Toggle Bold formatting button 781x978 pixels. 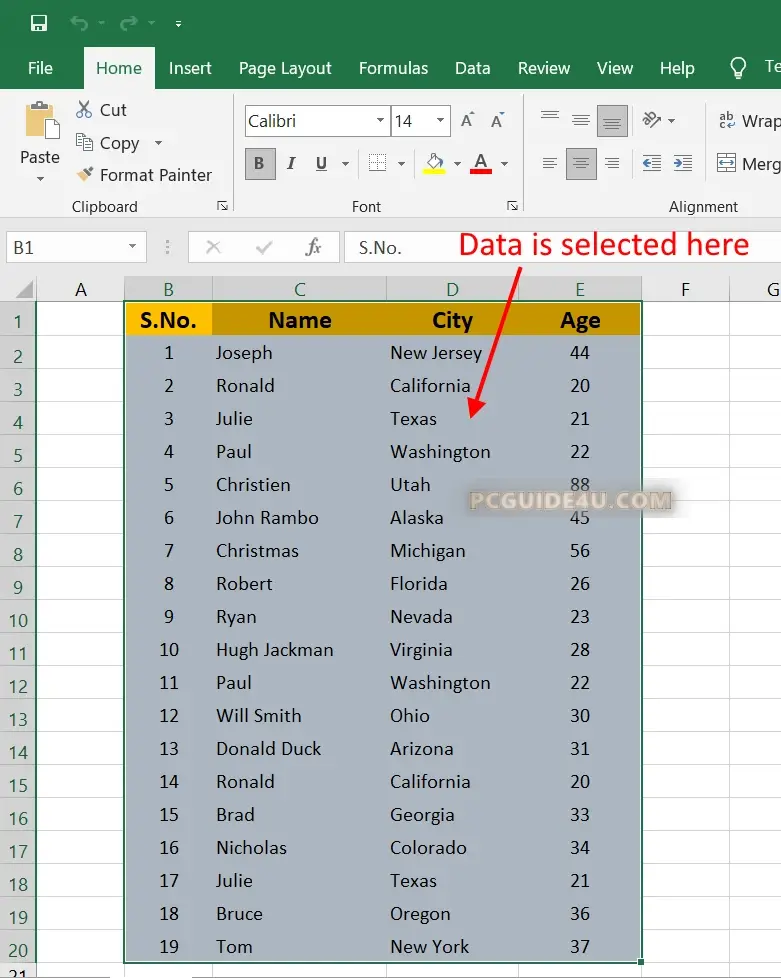pyautogui.click(x=260, y=163)
